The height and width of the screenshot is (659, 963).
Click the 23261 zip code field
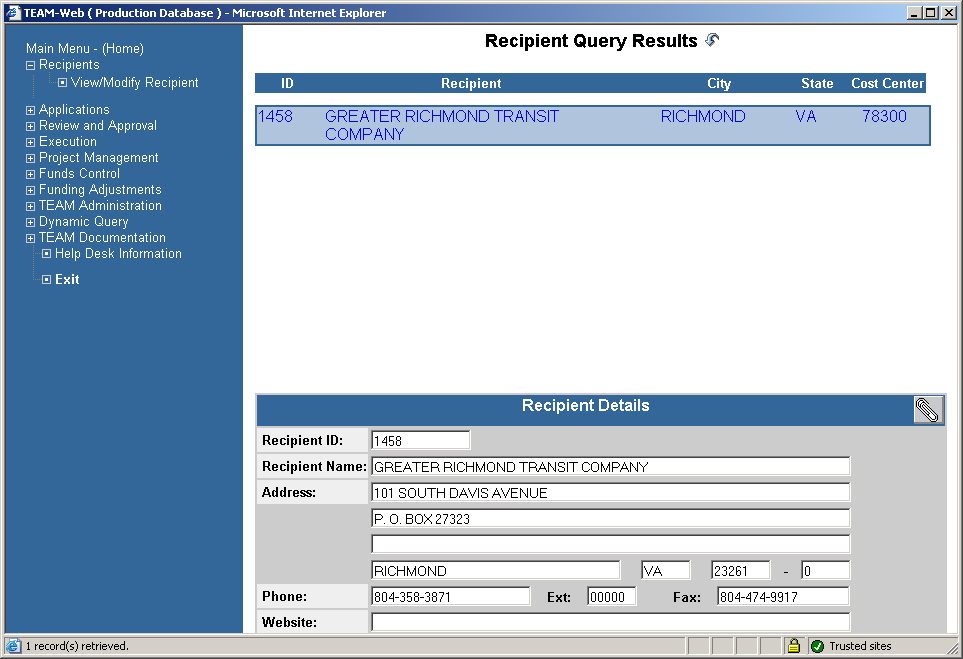pos(741,571)
